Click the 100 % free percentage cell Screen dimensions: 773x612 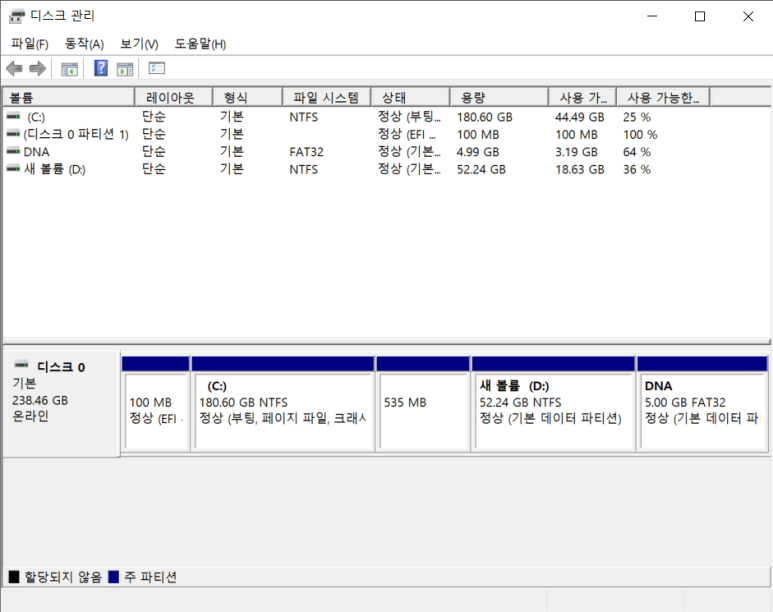point(640,135)
